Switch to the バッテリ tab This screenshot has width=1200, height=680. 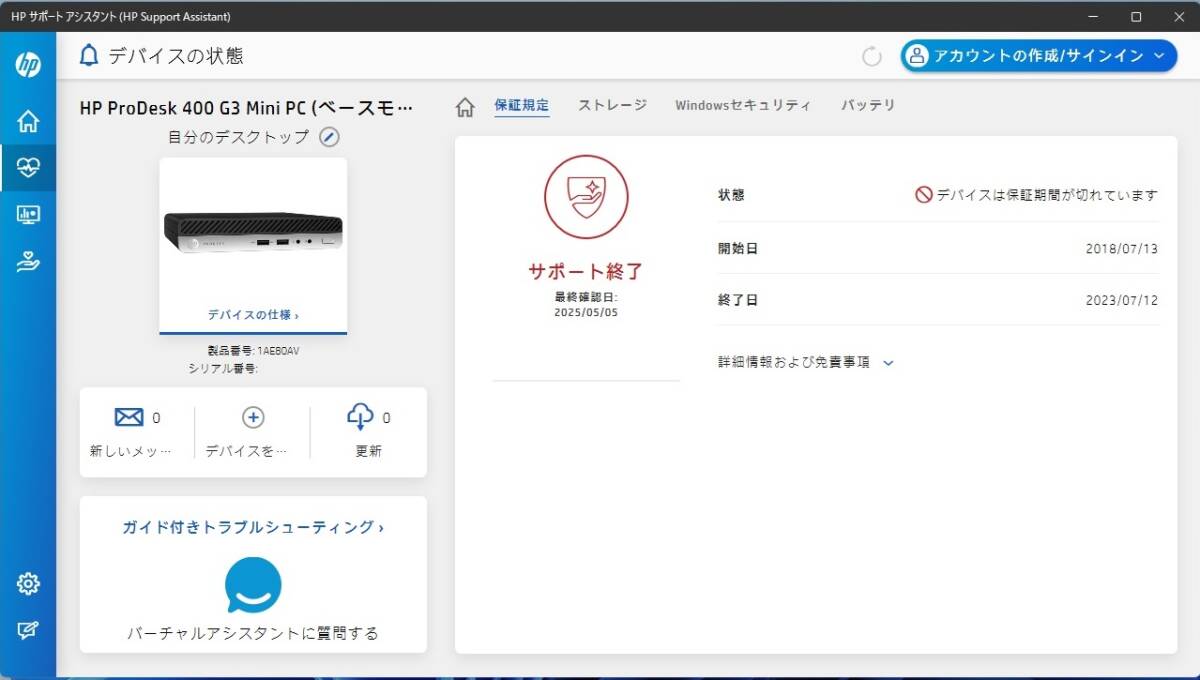click(868, 105)
